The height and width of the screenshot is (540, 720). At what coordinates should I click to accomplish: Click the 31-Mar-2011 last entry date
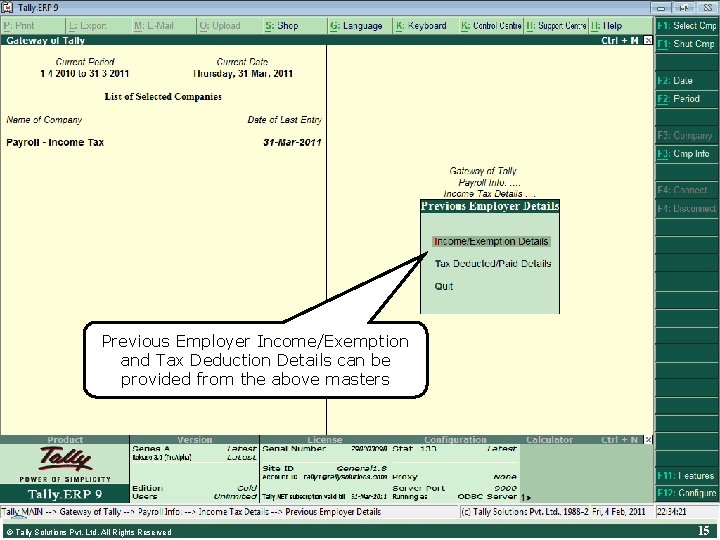(292, 142)
